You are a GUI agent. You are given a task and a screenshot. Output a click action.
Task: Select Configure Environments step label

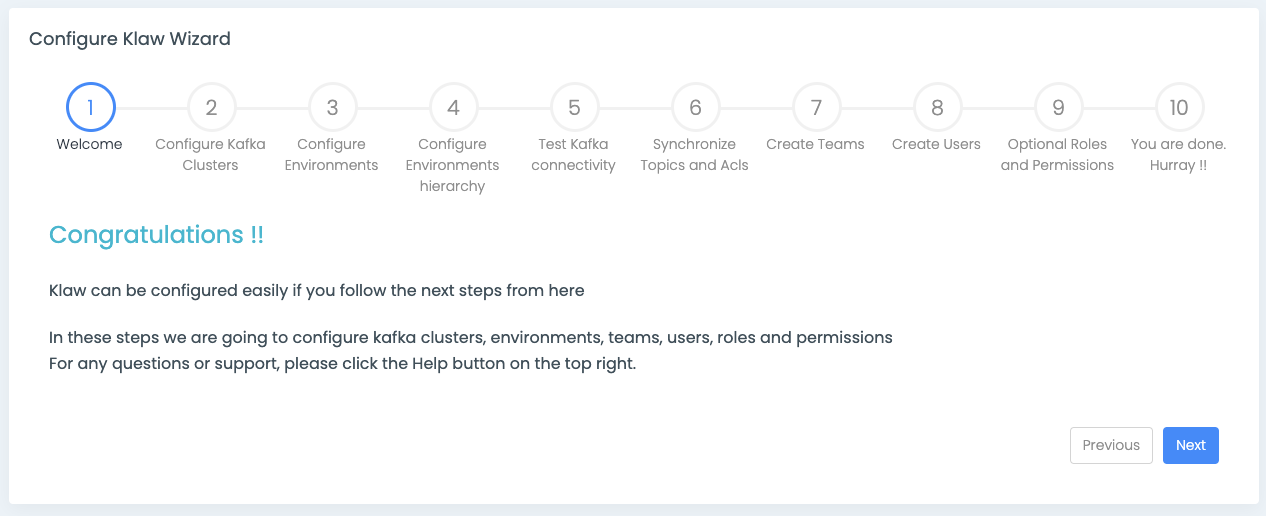[332, 155]
